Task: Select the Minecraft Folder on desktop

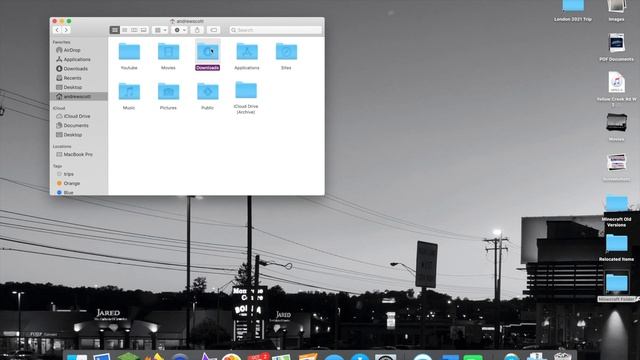Action: 616,288
